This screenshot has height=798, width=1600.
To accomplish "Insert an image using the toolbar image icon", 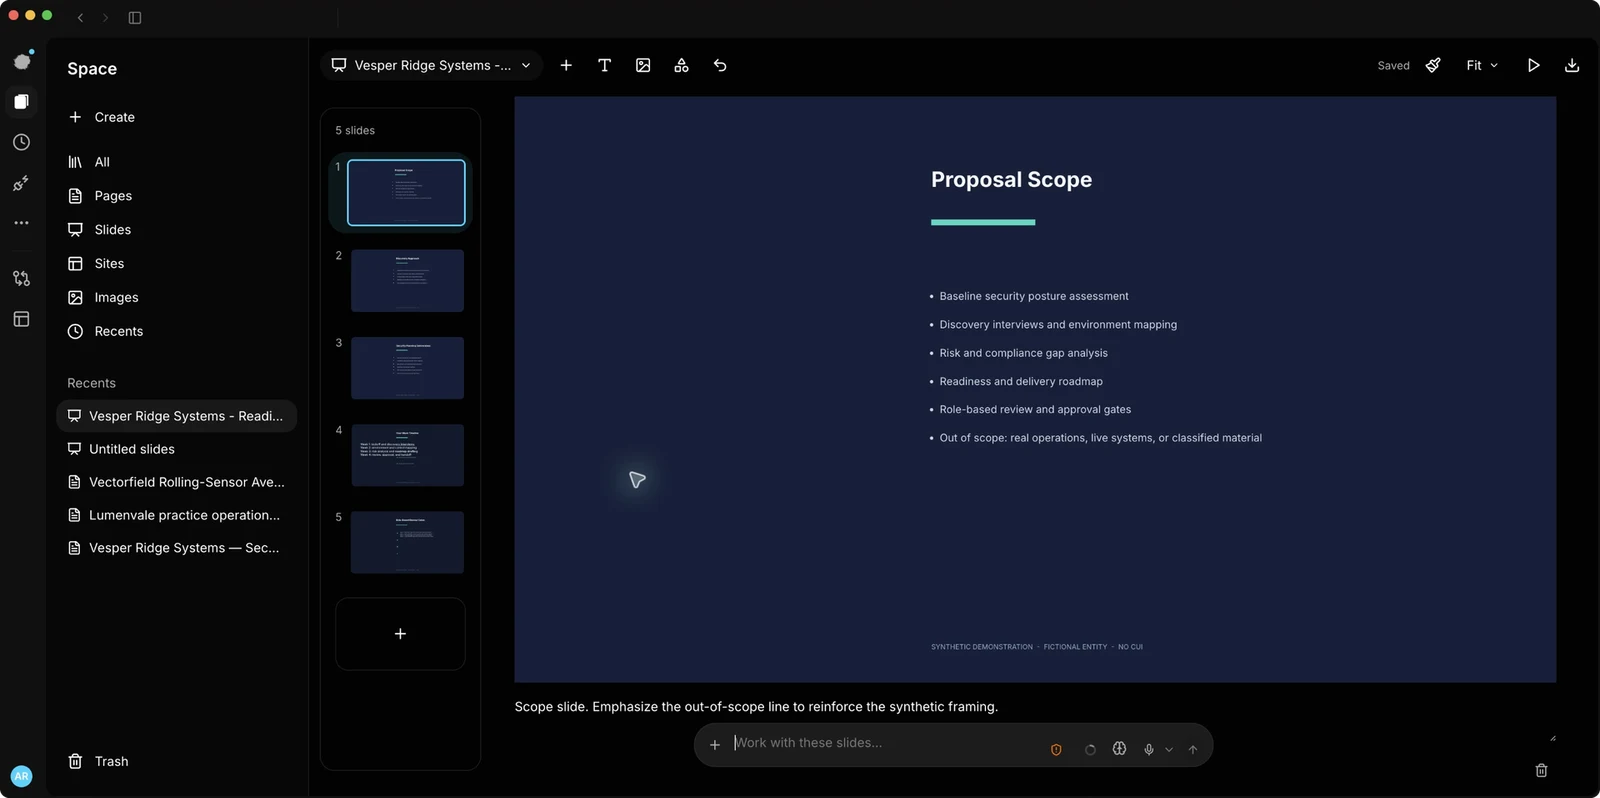I will coord(643,65).
